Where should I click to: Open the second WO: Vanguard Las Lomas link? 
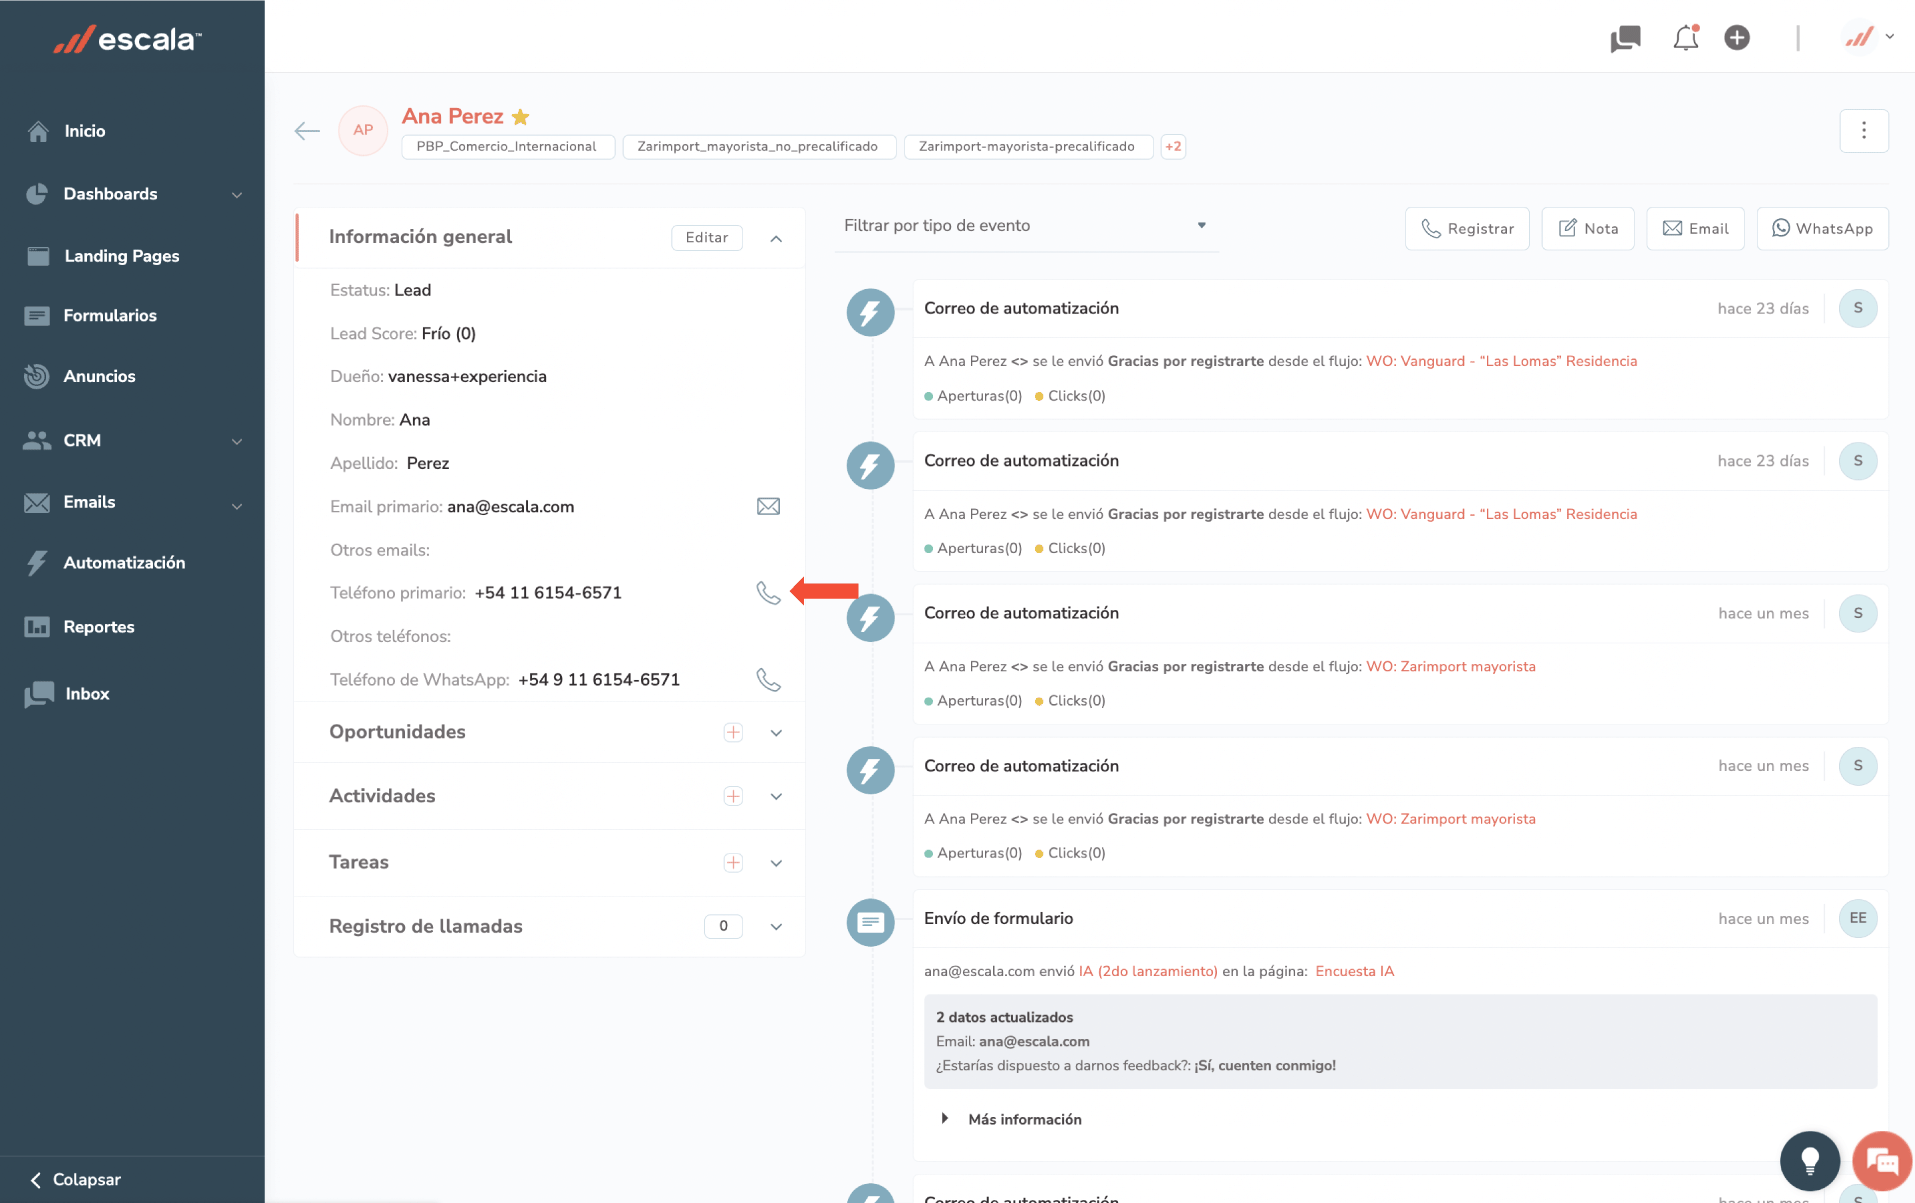tap(1501, 514)
